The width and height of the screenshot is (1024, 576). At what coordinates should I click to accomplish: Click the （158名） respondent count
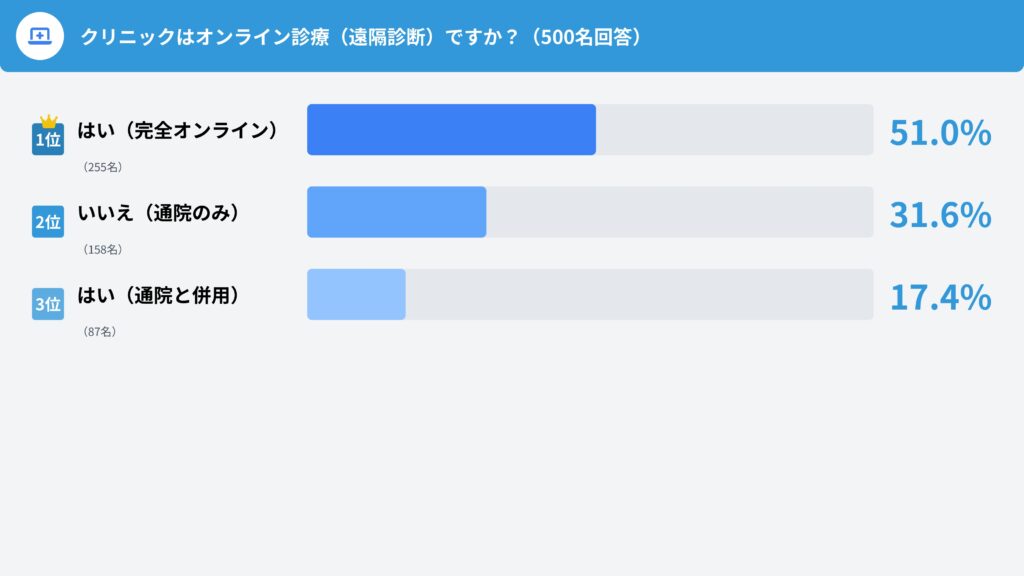coord(102,250)
